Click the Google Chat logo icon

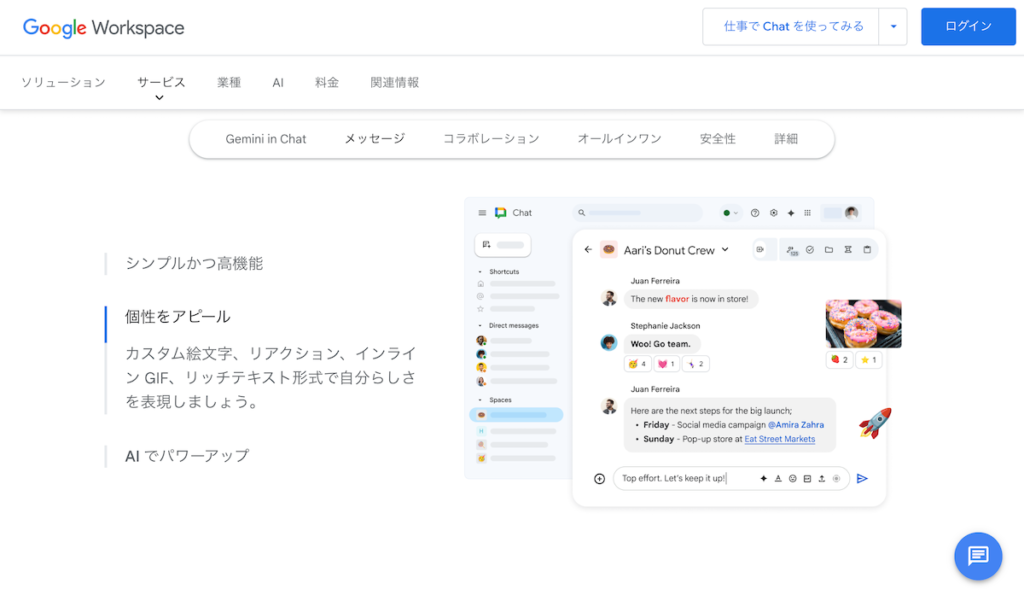(501, 213)
